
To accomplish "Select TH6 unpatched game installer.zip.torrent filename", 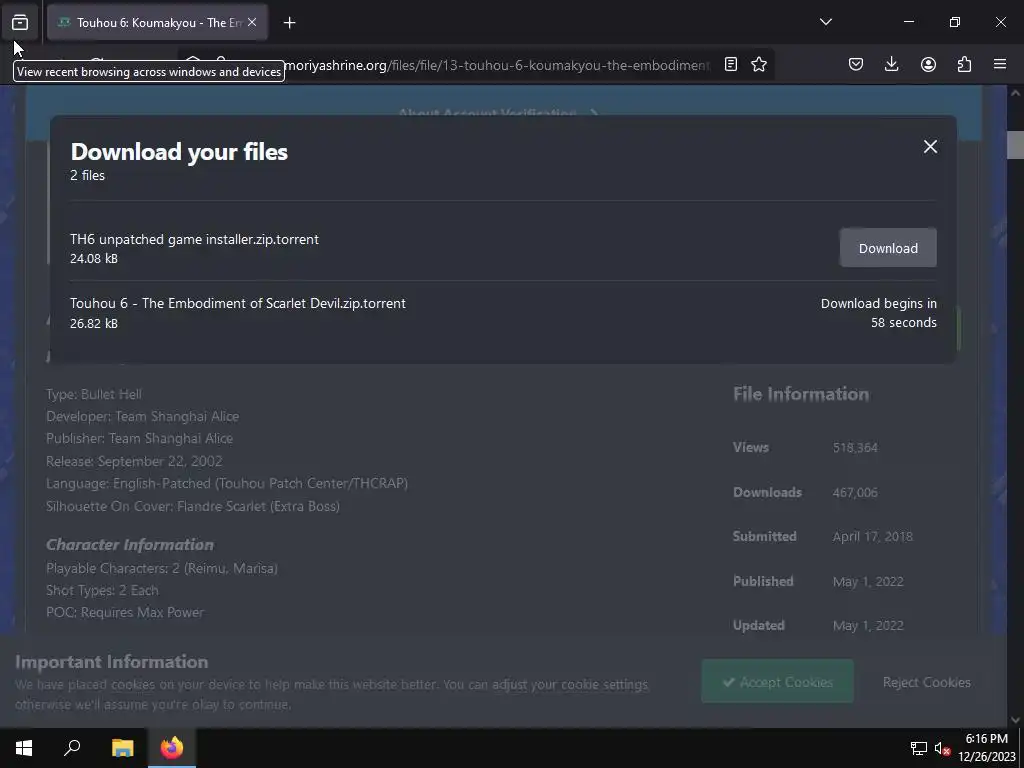I will 195,239.
